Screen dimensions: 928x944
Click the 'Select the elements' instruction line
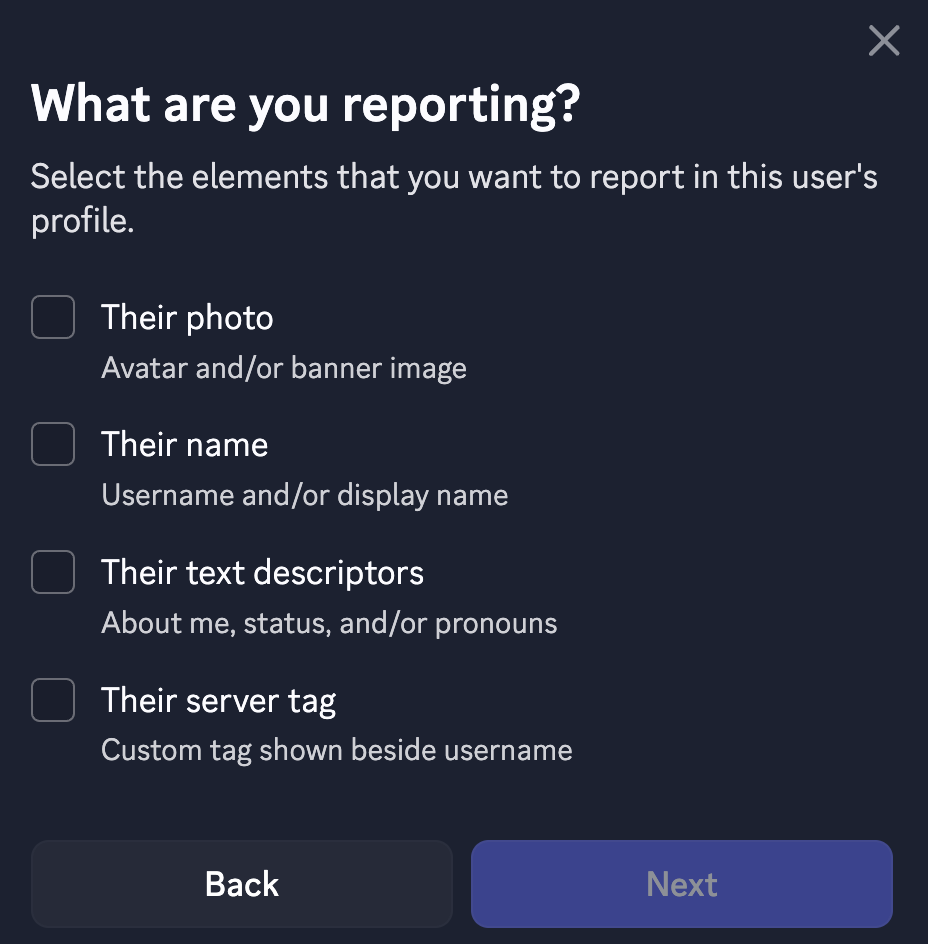pos(453,177)
